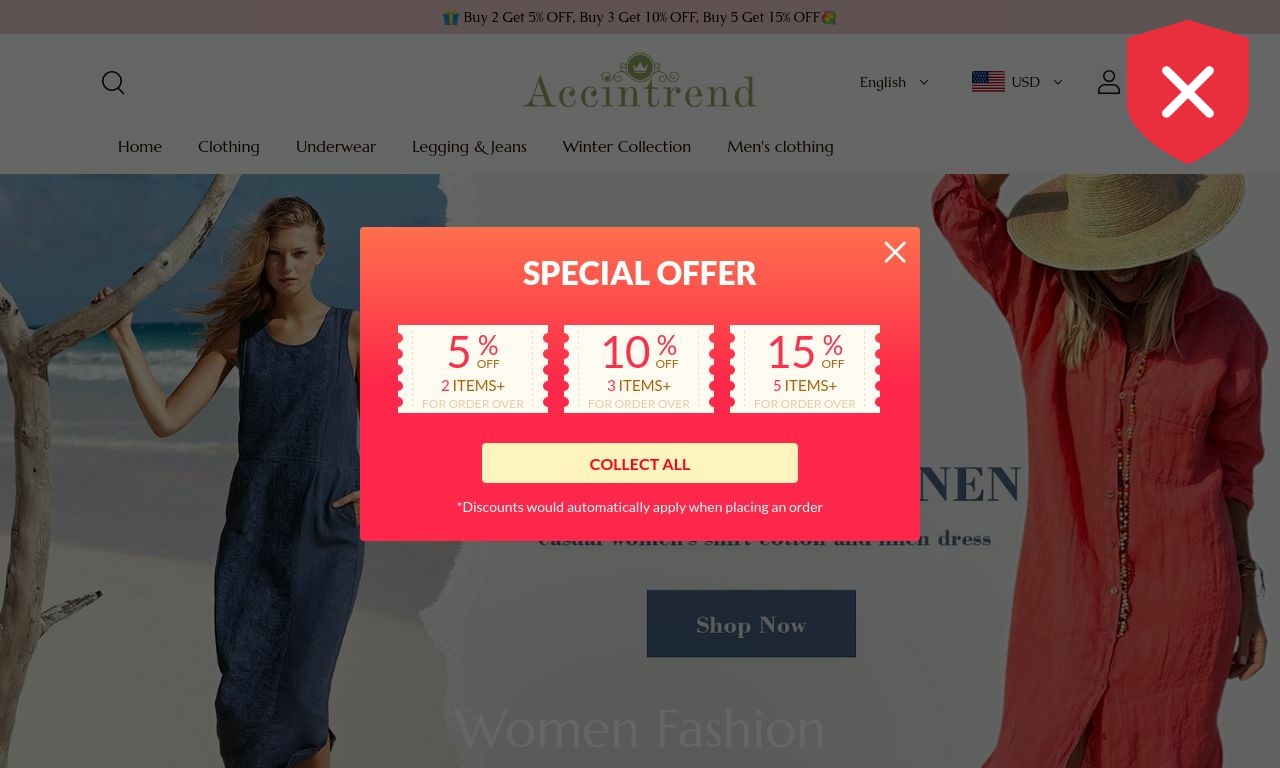This screenshot has width=1280, height=768.
Task: Click the Collect All button
Action: (x=640, y=463)
